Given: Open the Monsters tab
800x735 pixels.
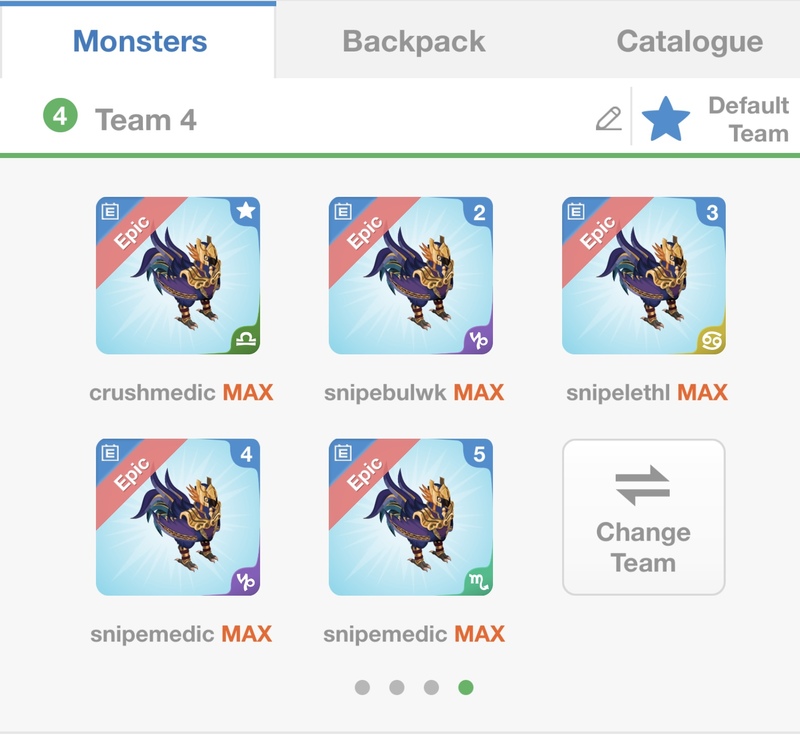Looking at the screenshot, I should (x=140, y=41).
